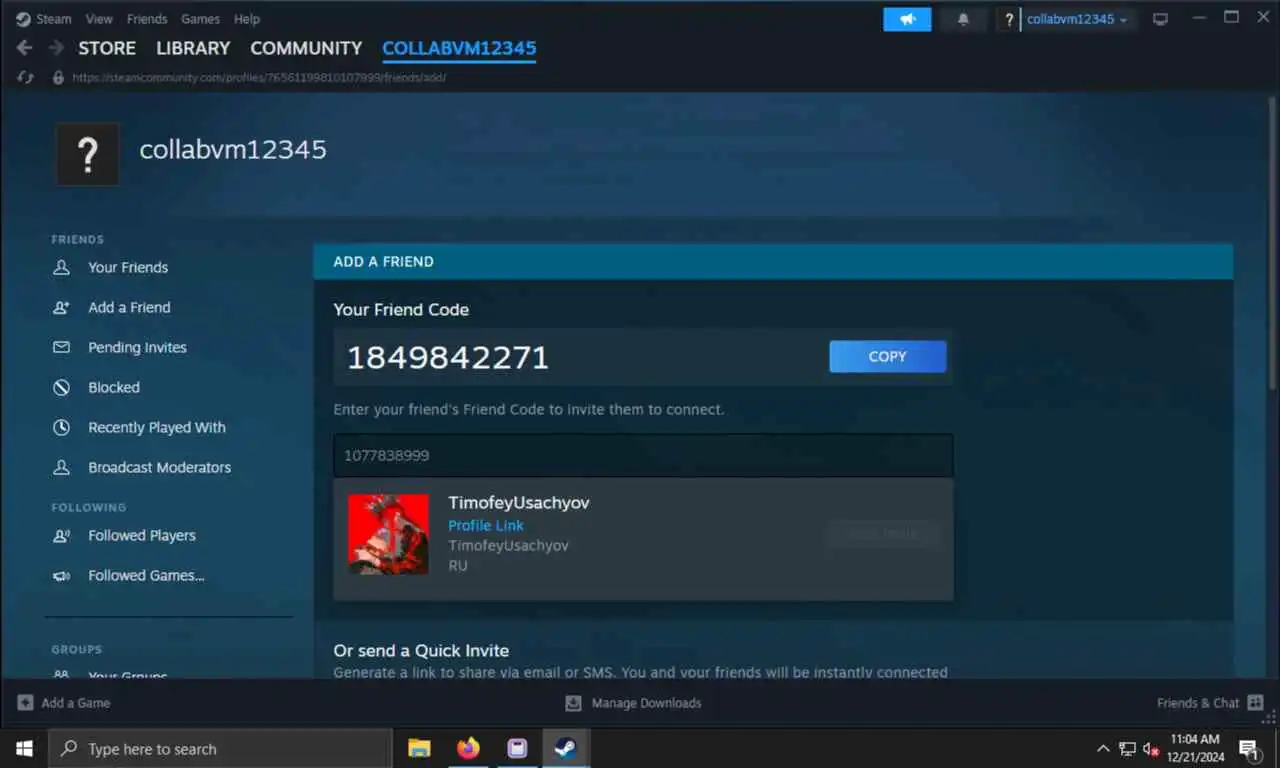The image size is (1280, 768).
Task: Click the network tray icon
Action: point(1127,748)
